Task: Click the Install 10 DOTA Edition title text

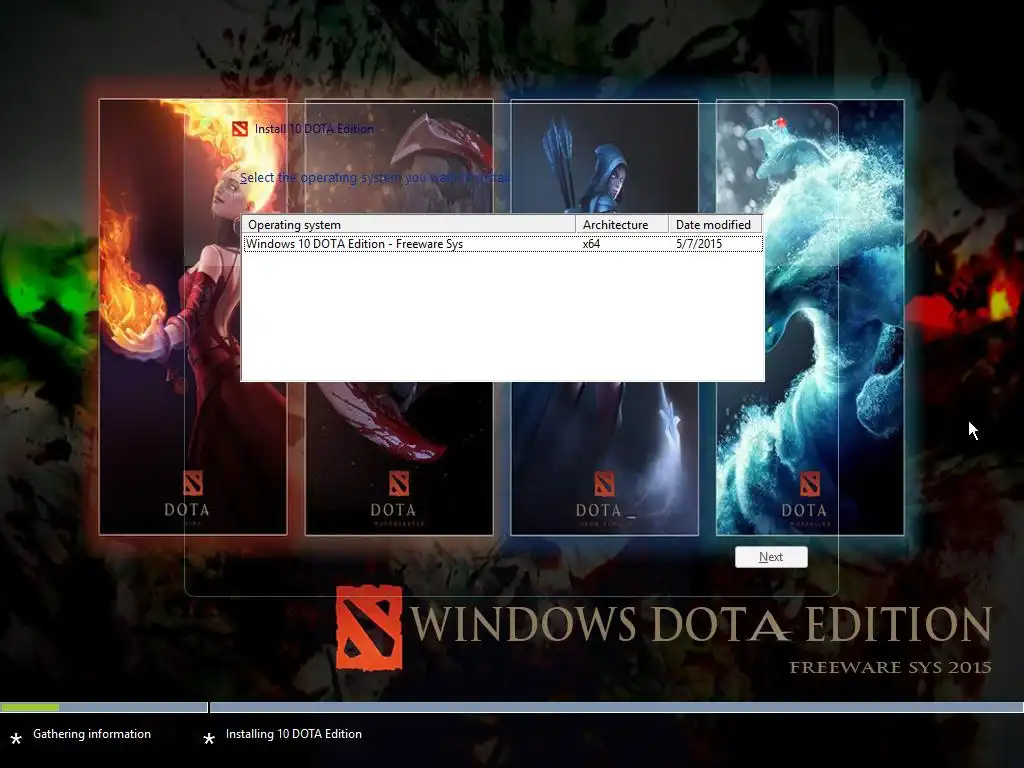Action: (314, 129)
